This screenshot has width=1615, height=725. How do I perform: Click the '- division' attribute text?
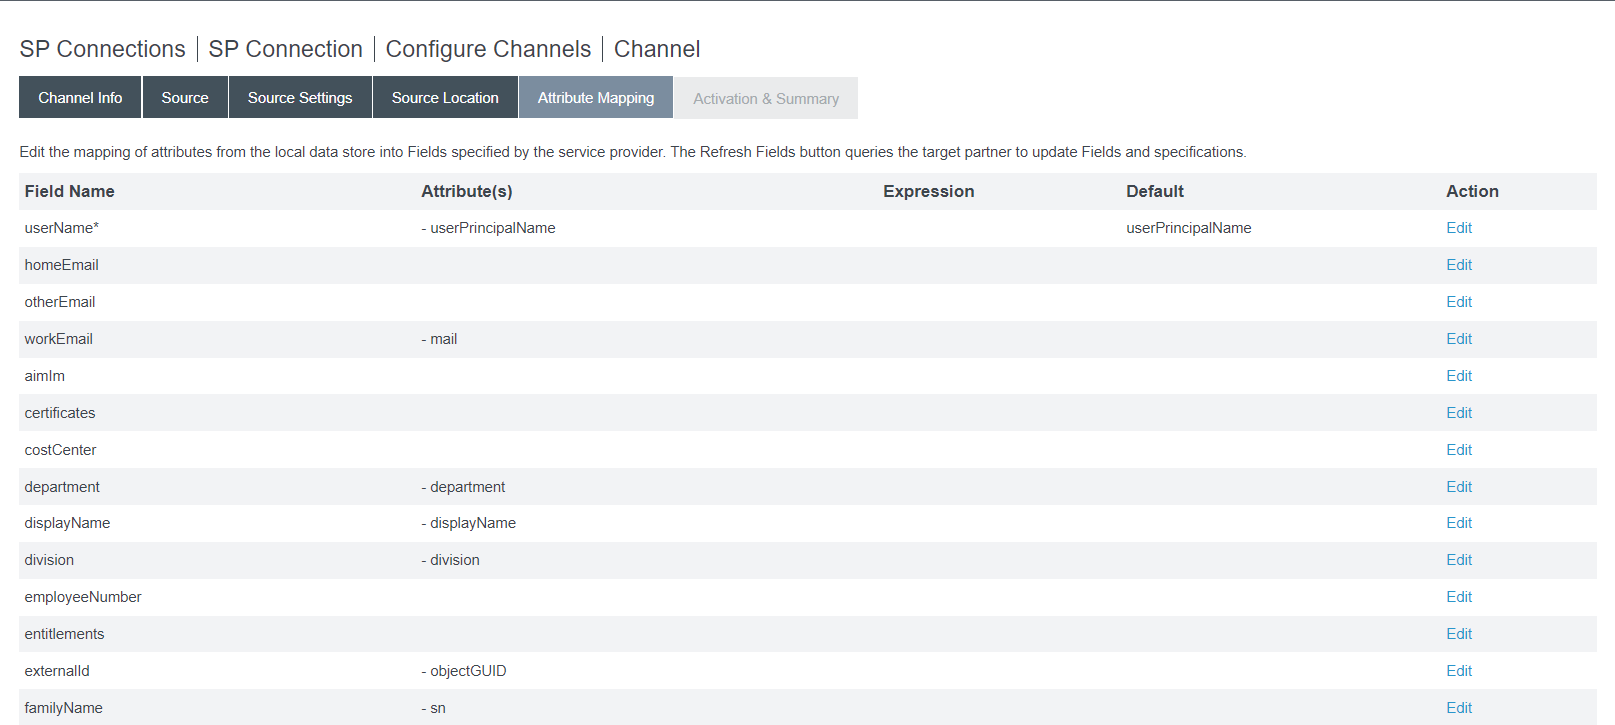tap(450, 560)
